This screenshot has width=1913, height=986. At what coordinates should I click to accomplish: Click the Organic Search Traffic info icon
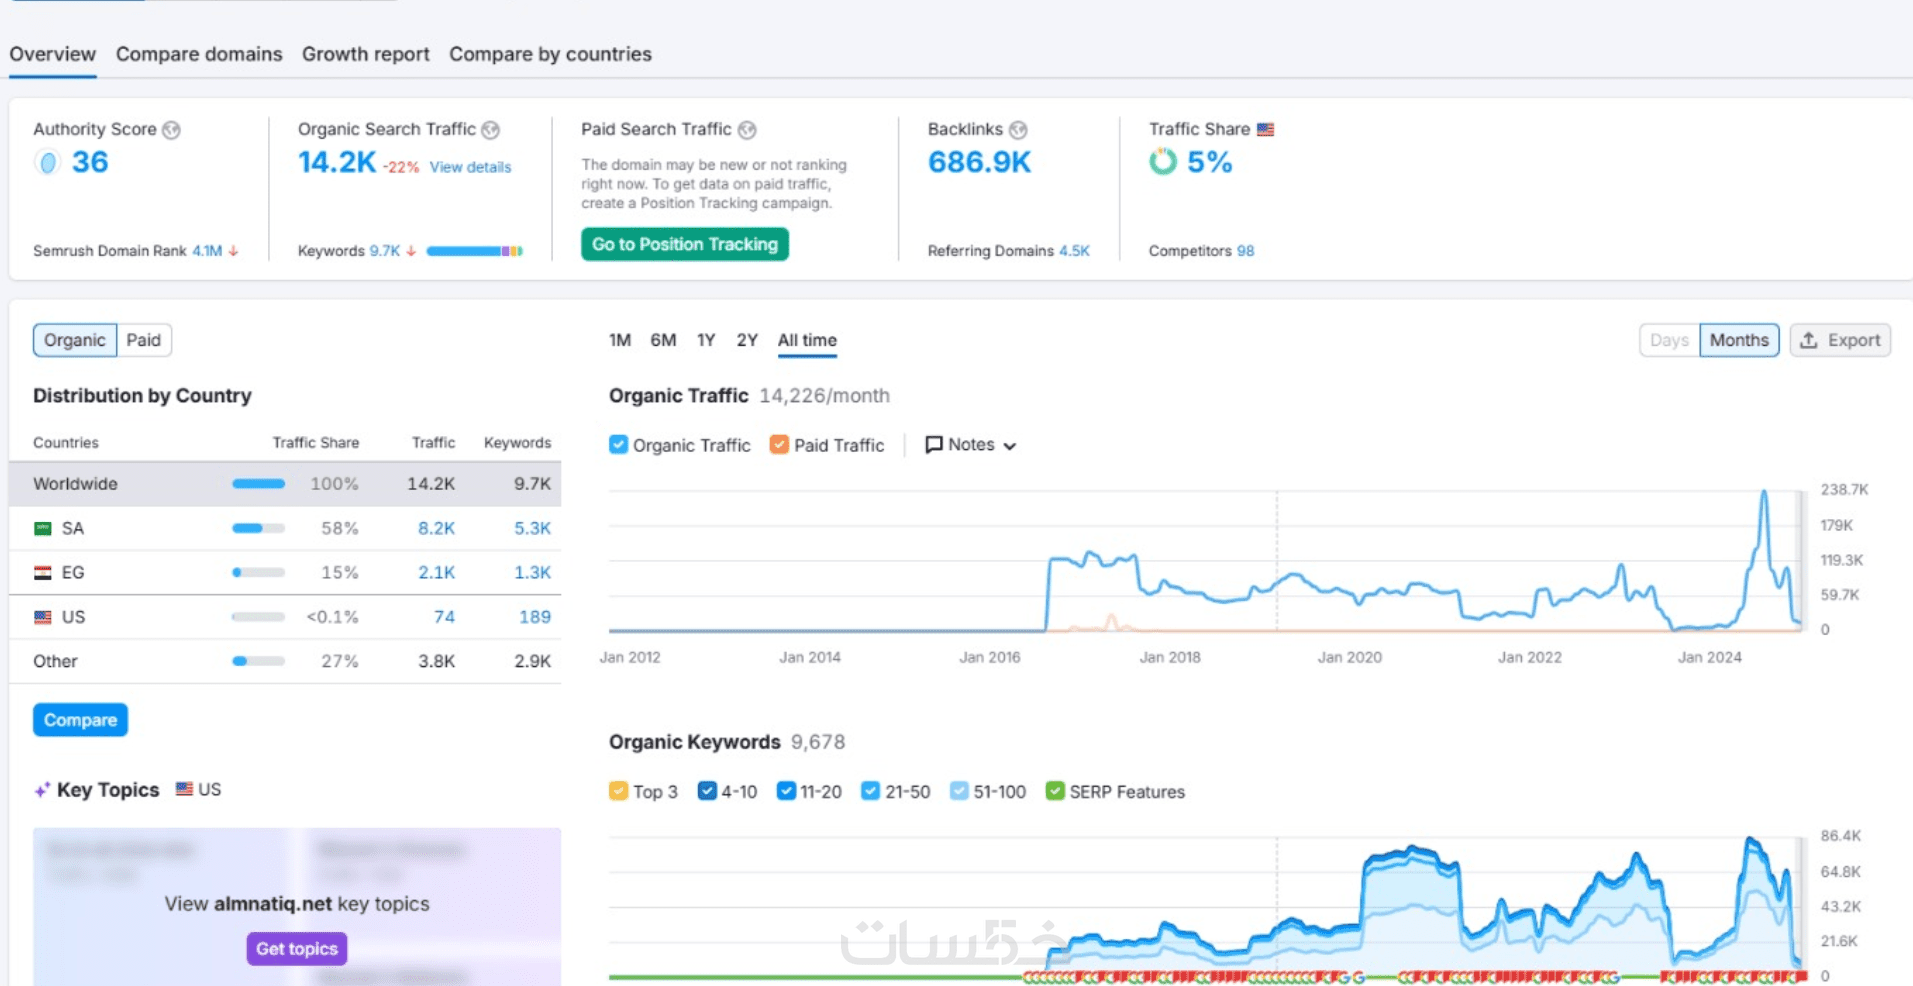(490, 130)
